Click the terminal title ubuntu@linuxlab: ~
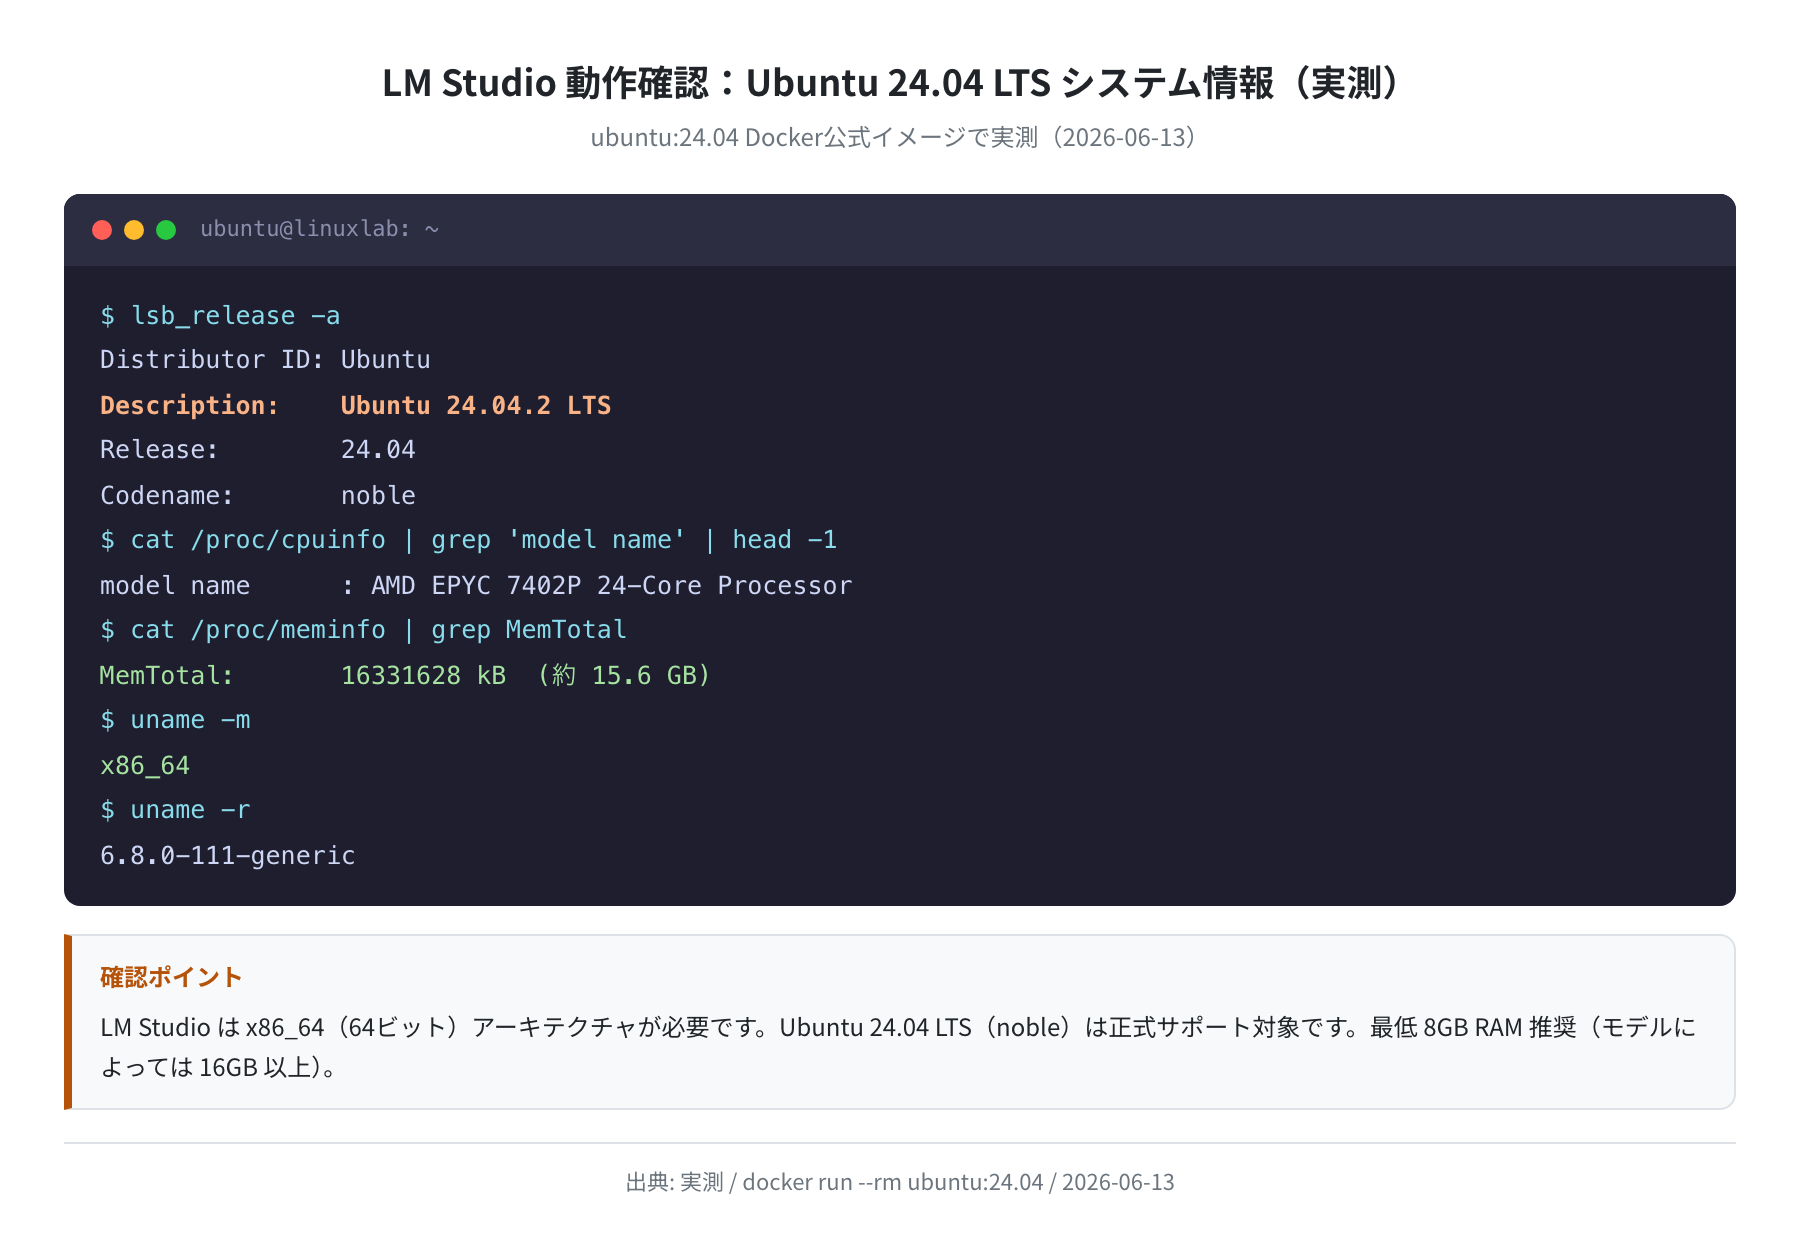Screen dimensions: 1800x1236 click(319, 229)
